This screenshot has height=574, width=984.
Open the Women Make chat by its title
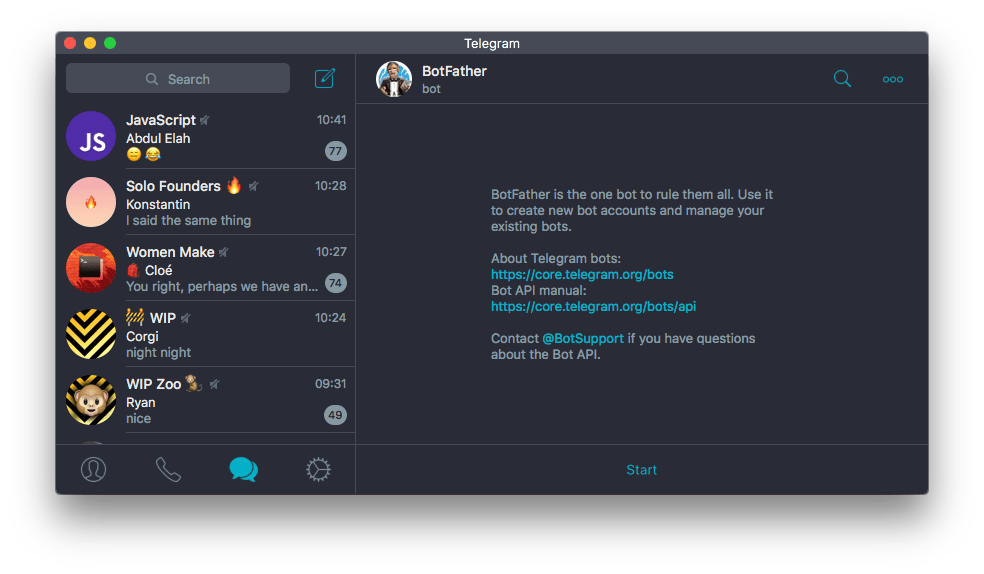170,252
